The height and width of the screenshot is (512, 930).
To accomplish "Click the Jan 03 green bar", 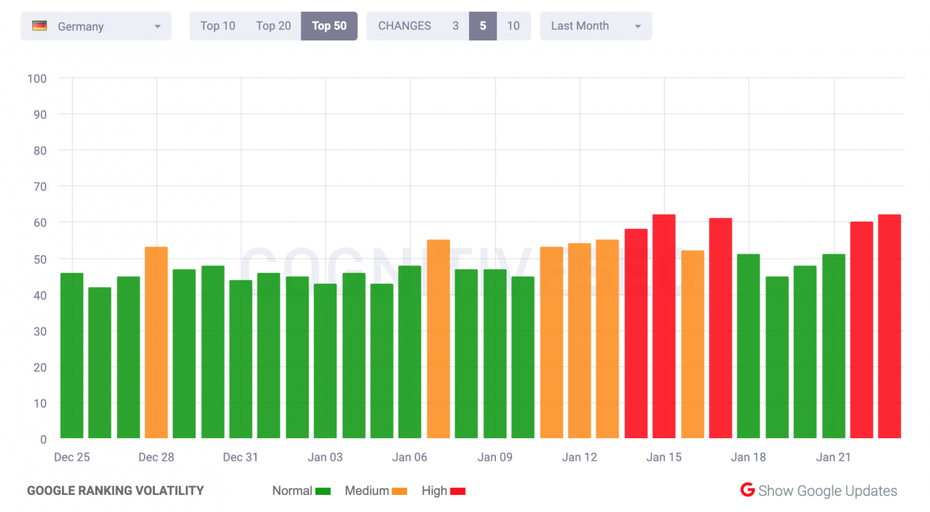I will 325,361.
